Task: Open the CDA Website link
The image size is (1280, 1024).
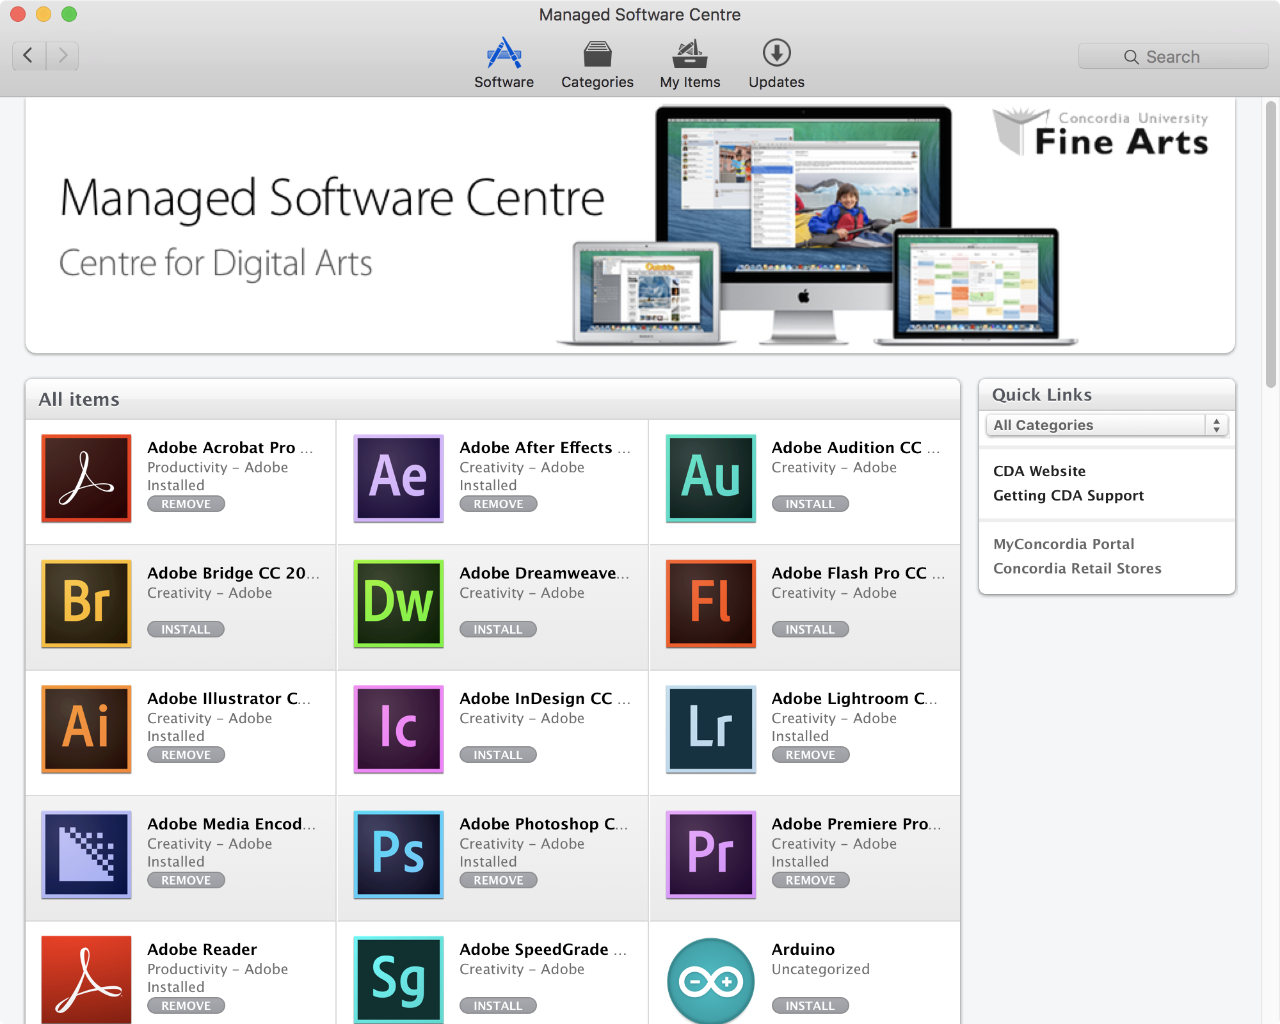Action: (1039, 471)
